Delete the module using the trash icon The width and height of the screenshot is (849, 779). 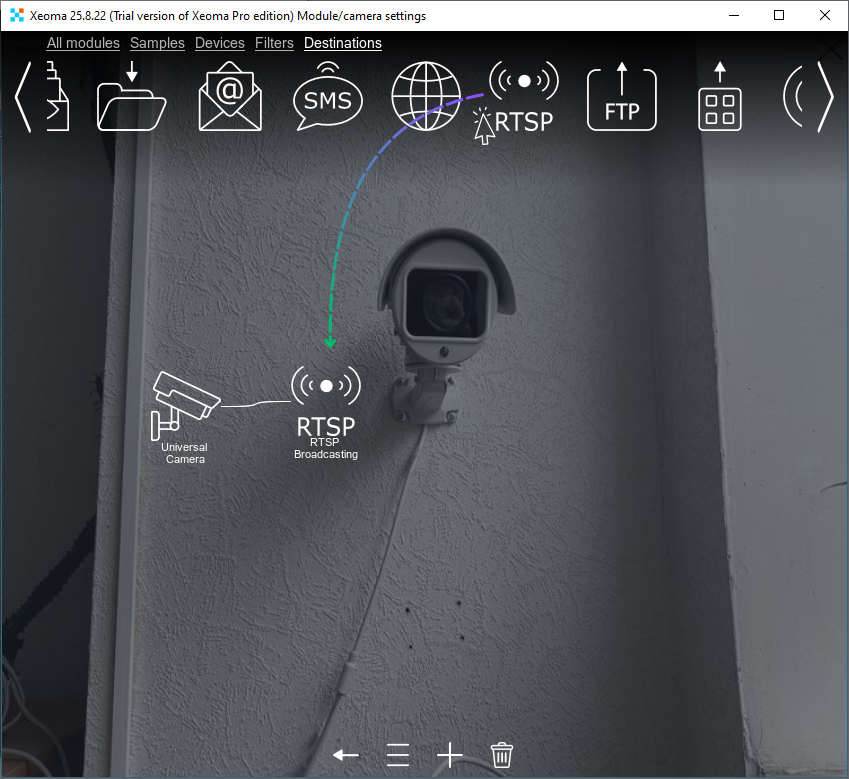click(501, 755)
